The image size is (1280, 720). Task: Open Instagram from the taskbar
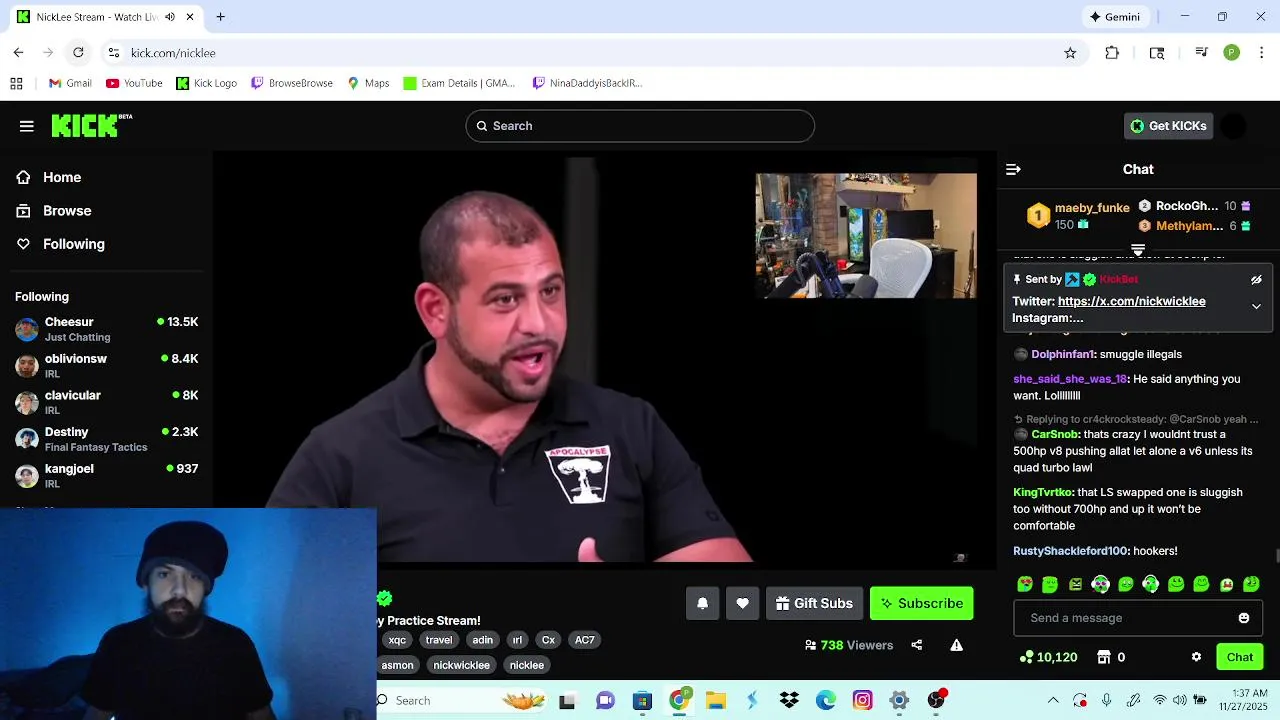pos(863,701)
